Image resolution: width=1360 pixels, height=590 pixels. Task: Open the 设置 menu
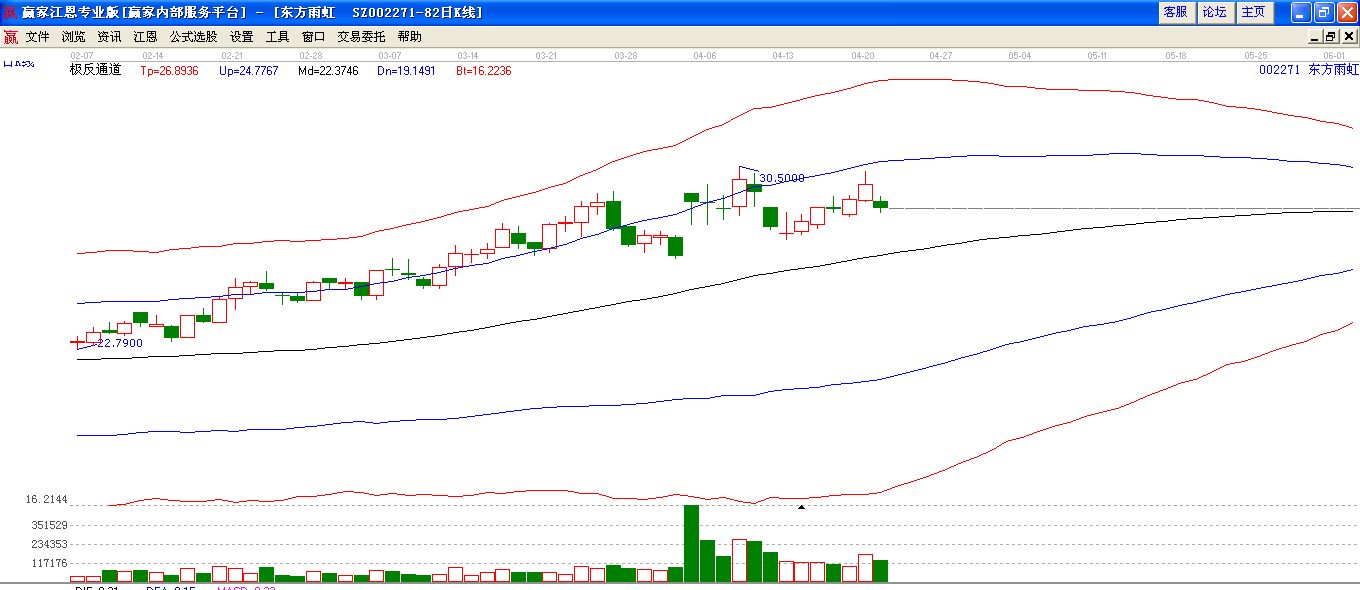pyautogui.click(x=242, y=37)
